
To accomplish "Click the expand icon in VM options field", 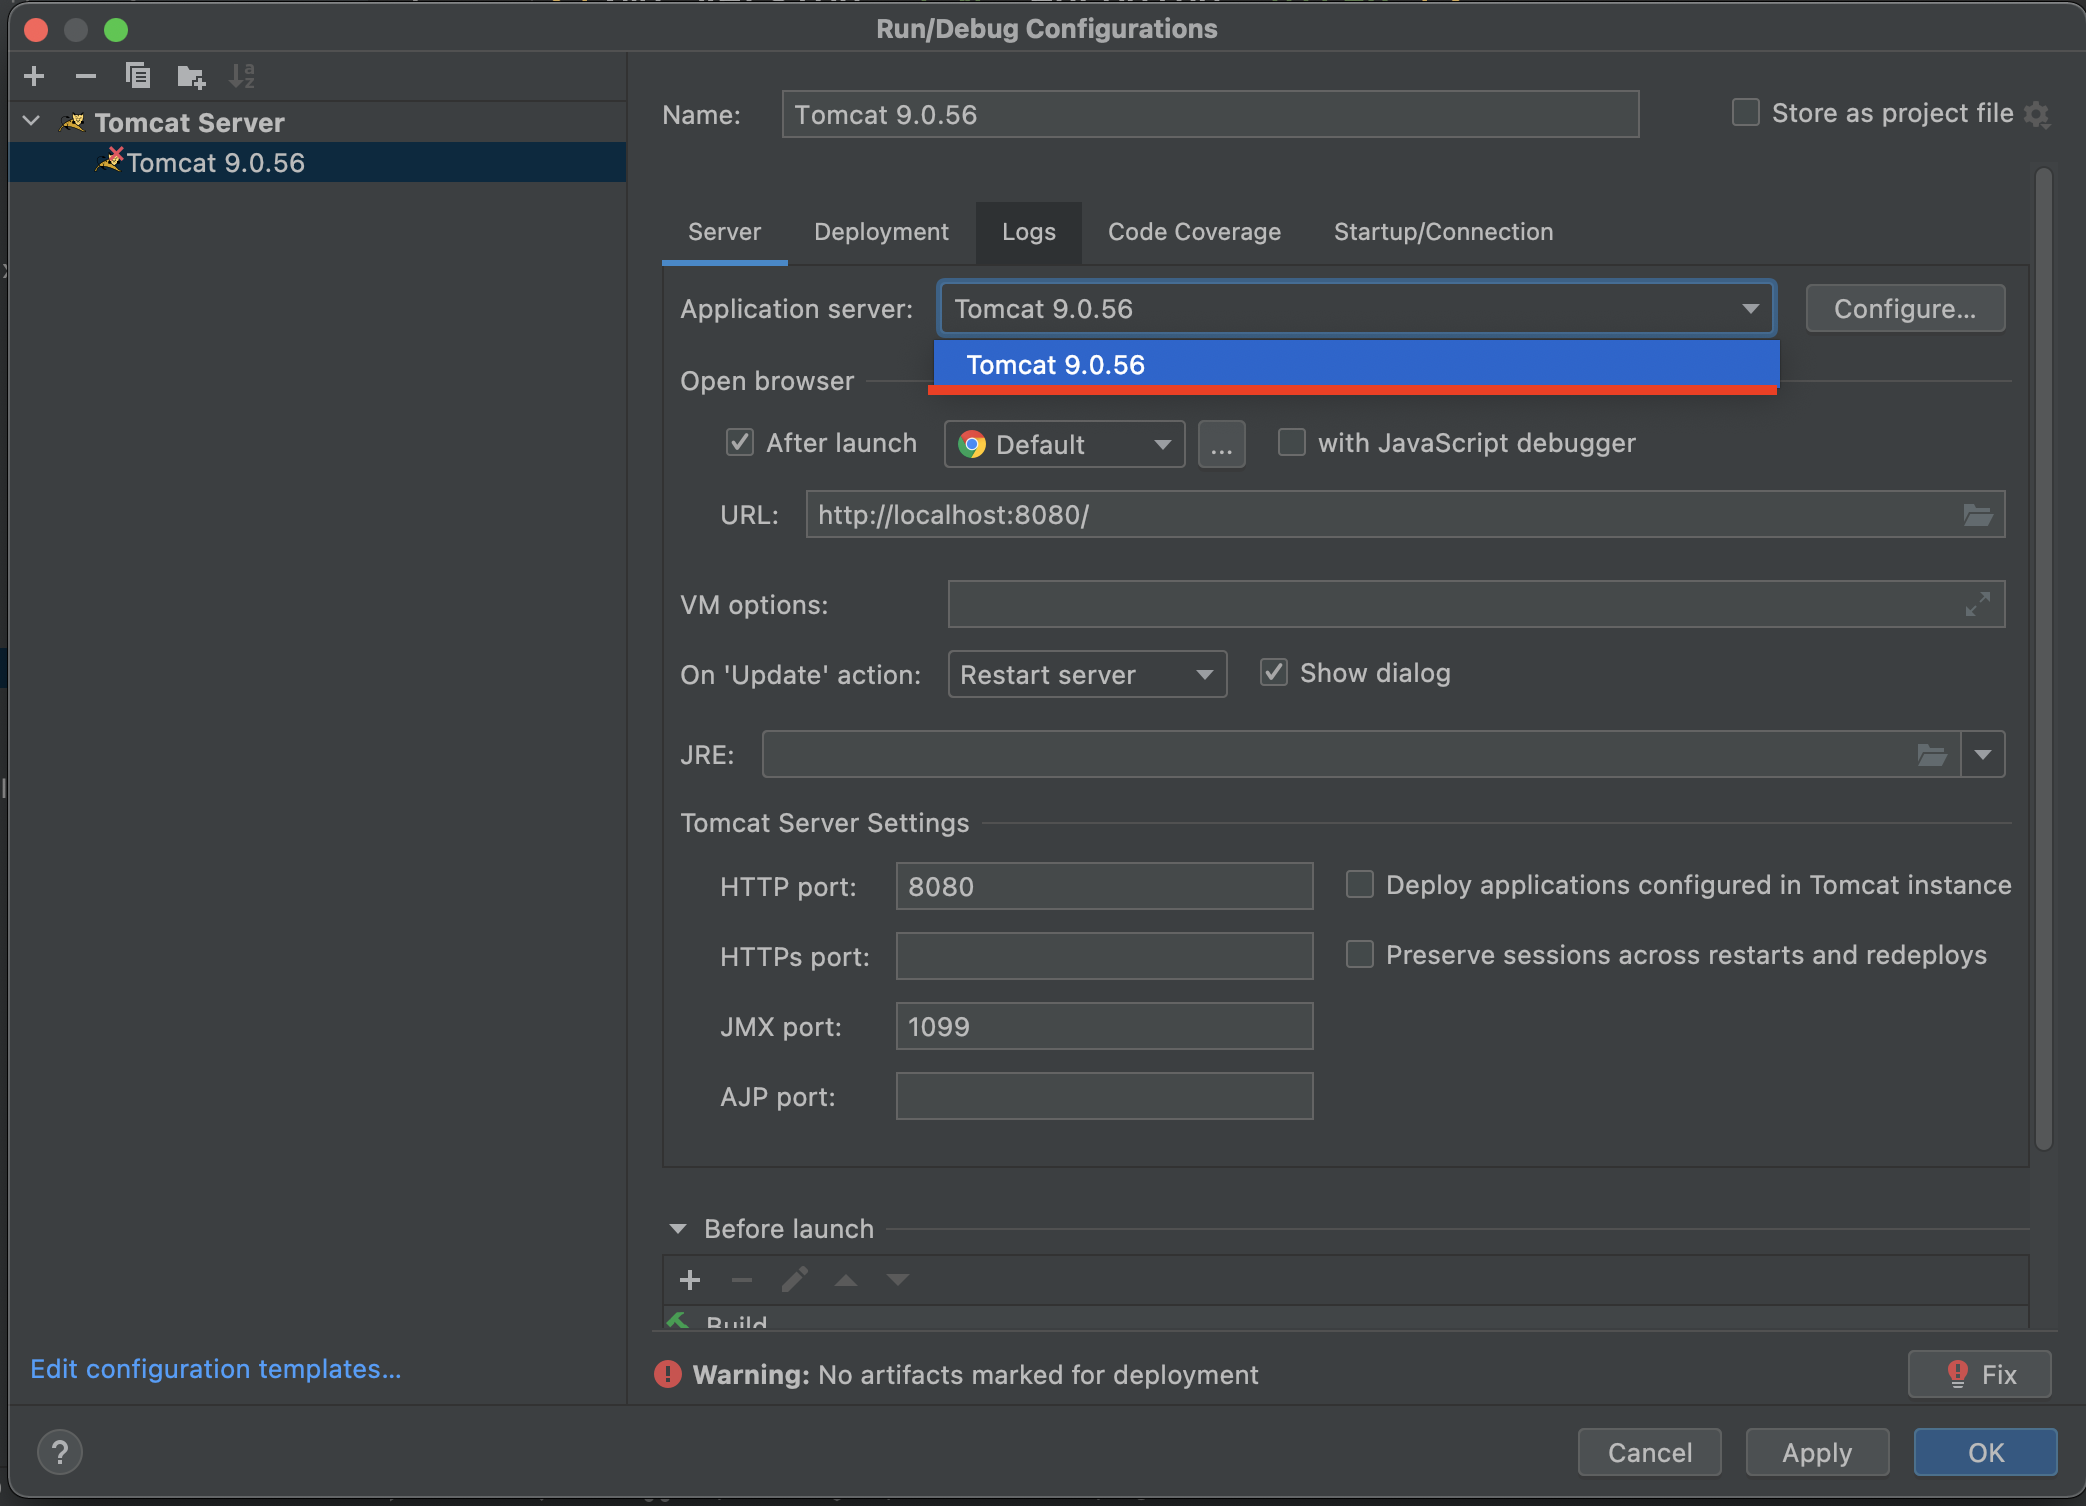I will 1977,605.
